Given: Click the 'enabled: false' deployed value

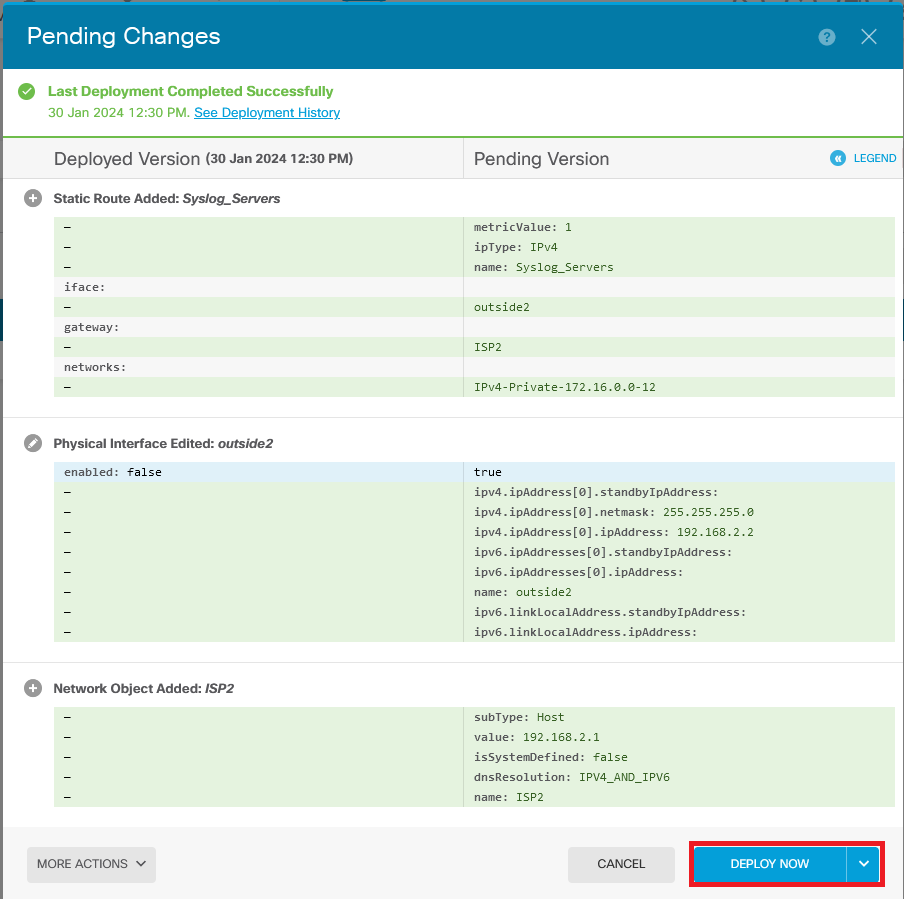Looking at the screenshot, I should (x=112, y=472).
